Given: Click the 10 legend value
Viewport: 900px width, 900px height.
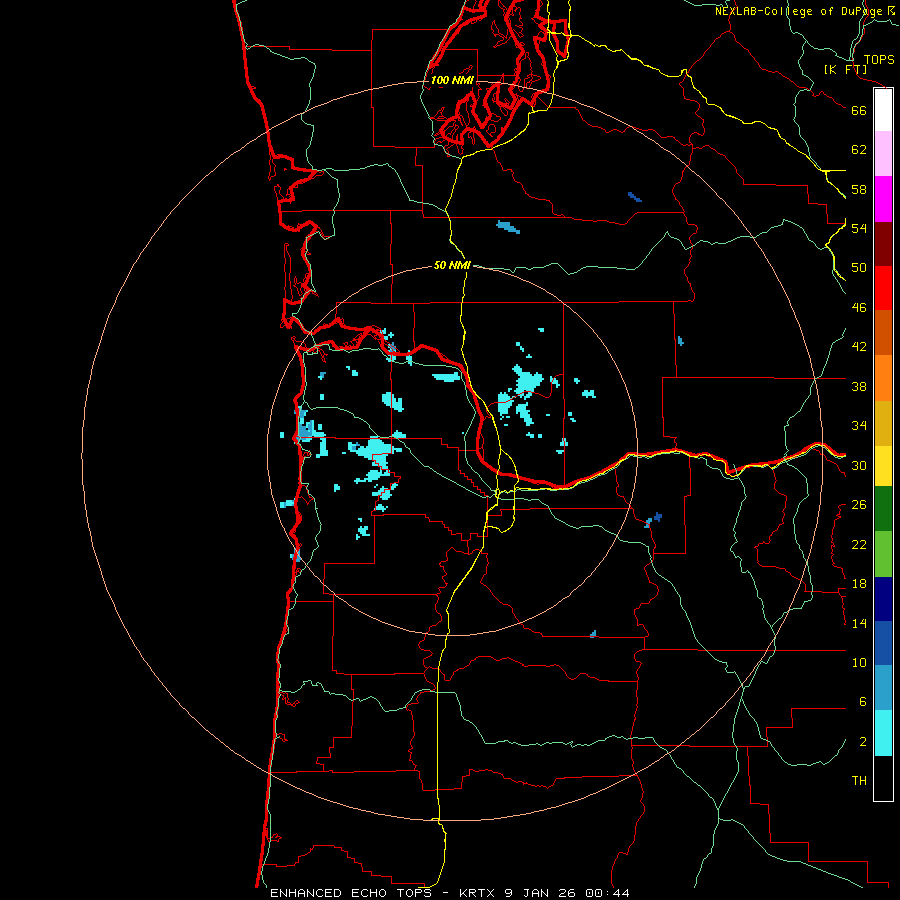Looking at the screenshot, I should 859,662.
